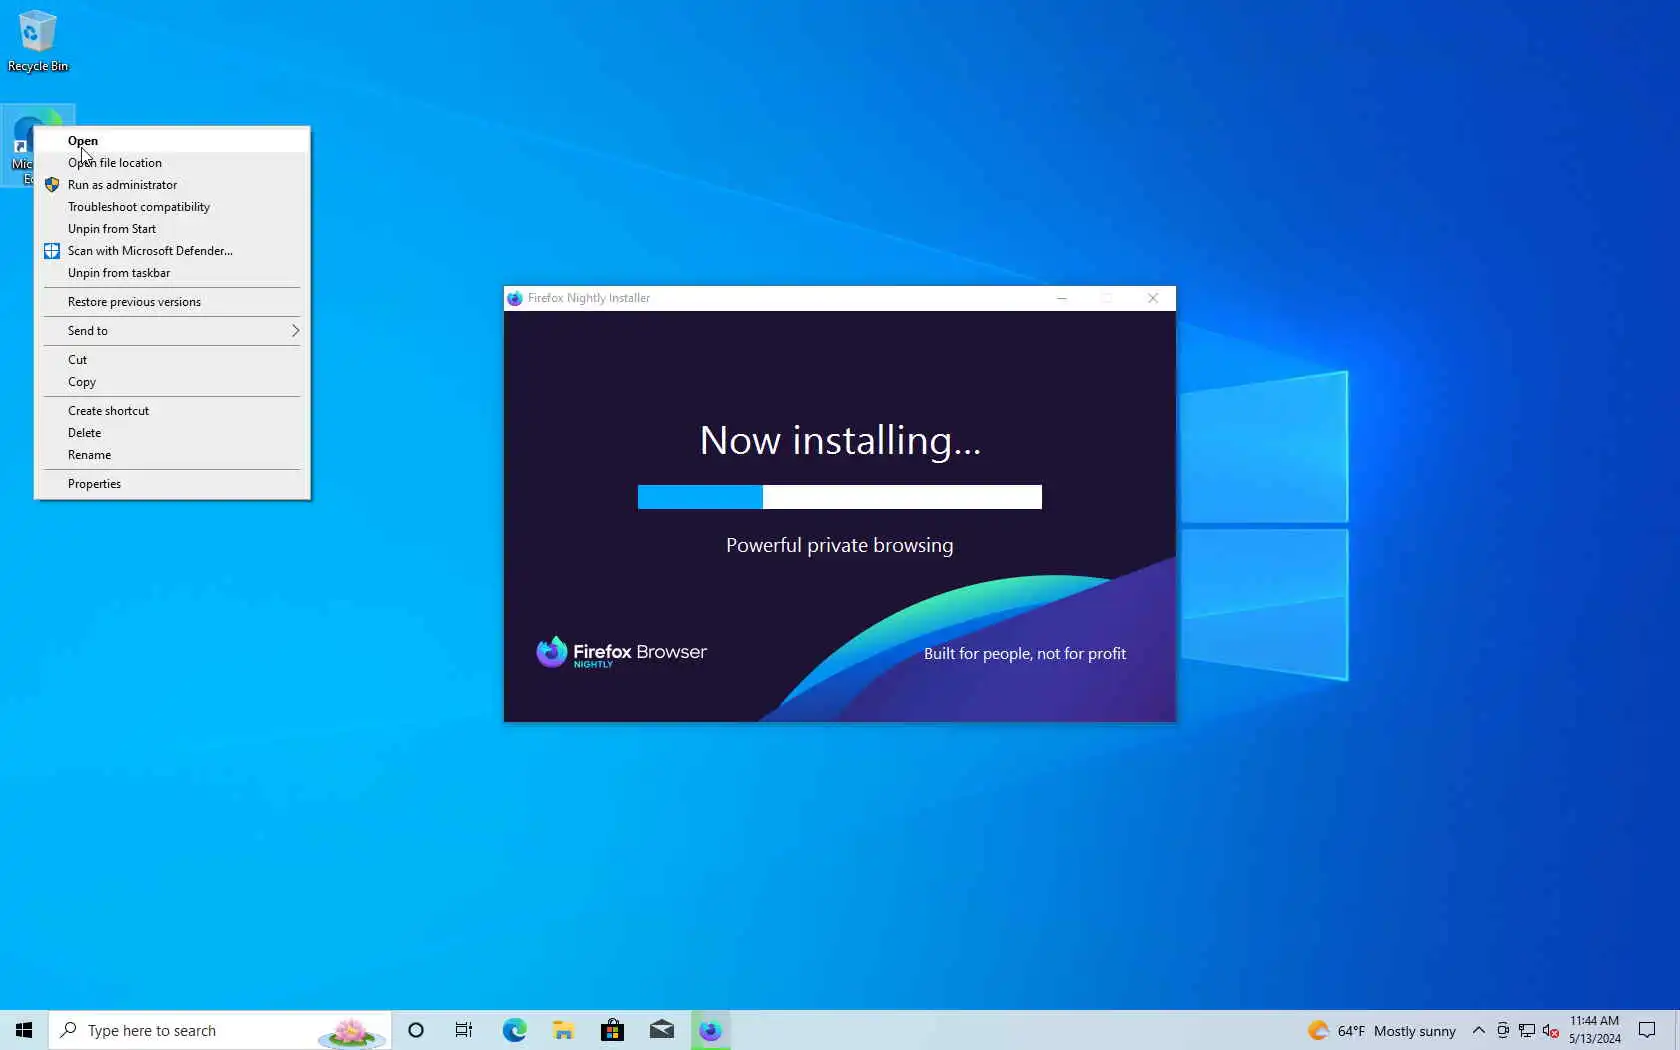Select Scan with Microsoft Defender
The width and height of the screenshot is (1680, 1050).
pos(172,251)
